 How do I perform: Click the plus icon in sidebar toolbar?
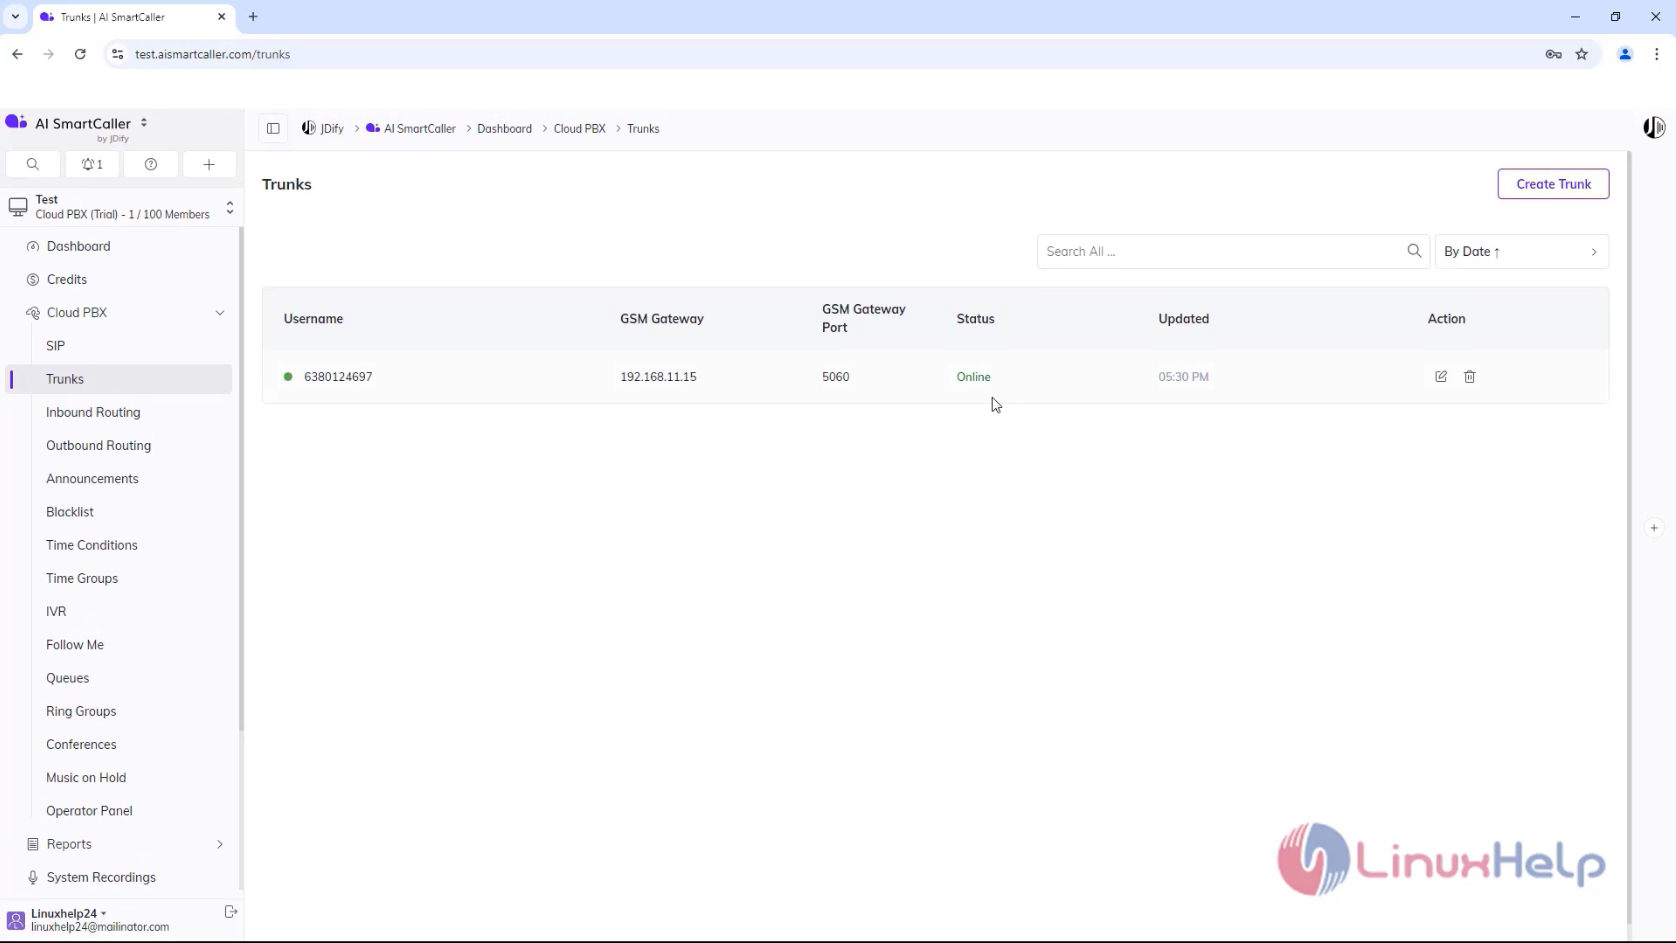point(209,165)
